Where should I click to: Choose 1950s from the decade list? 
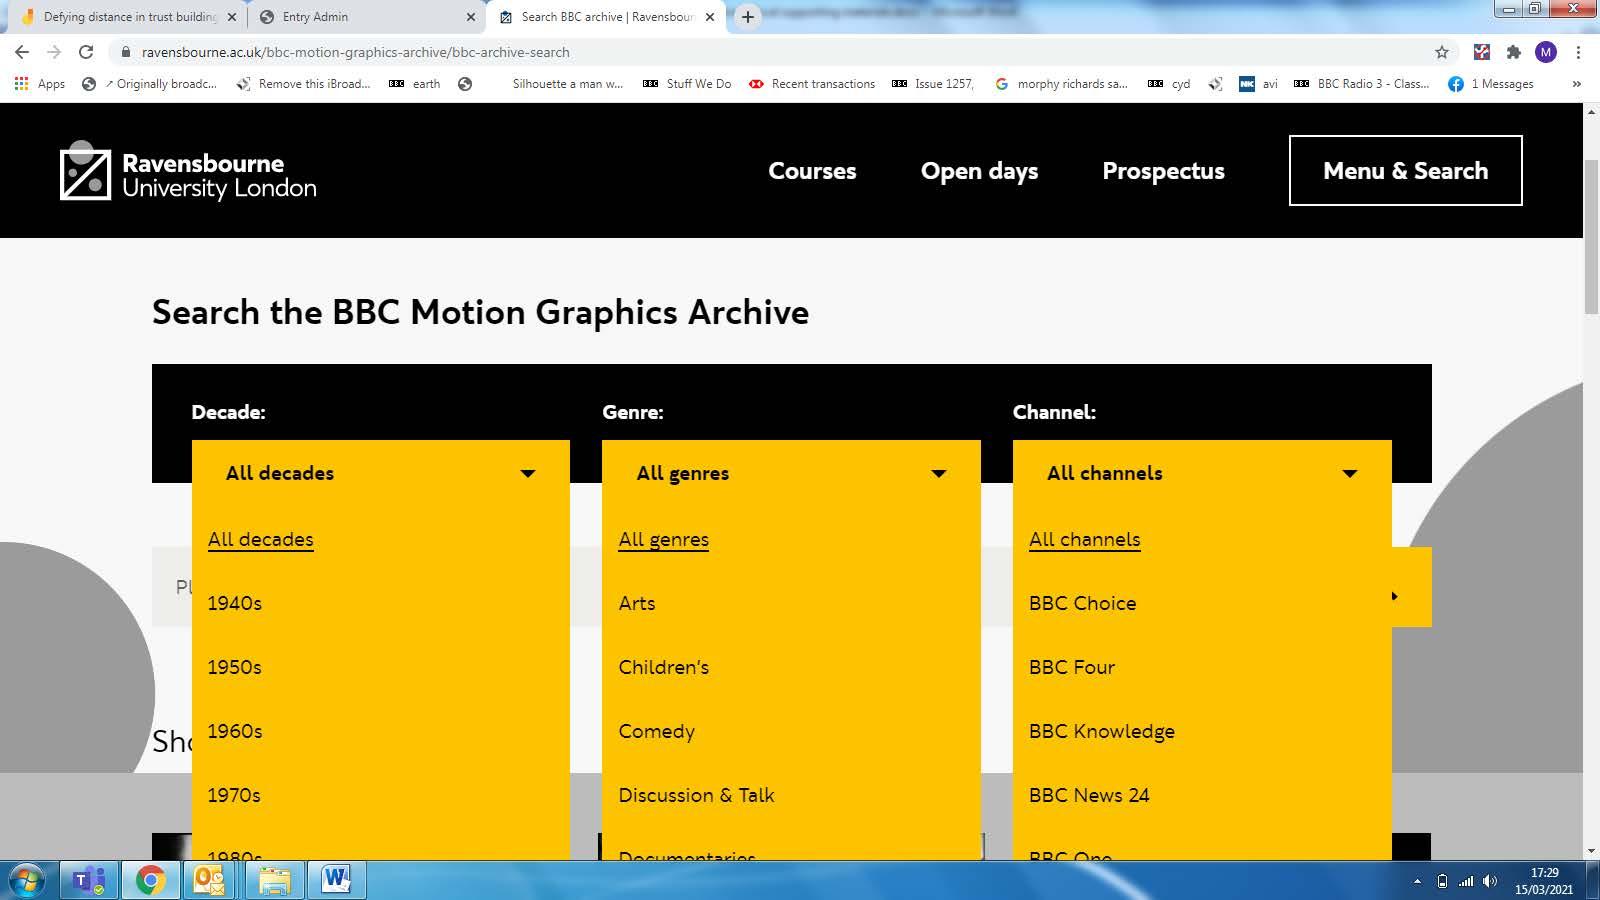(234, 667)
